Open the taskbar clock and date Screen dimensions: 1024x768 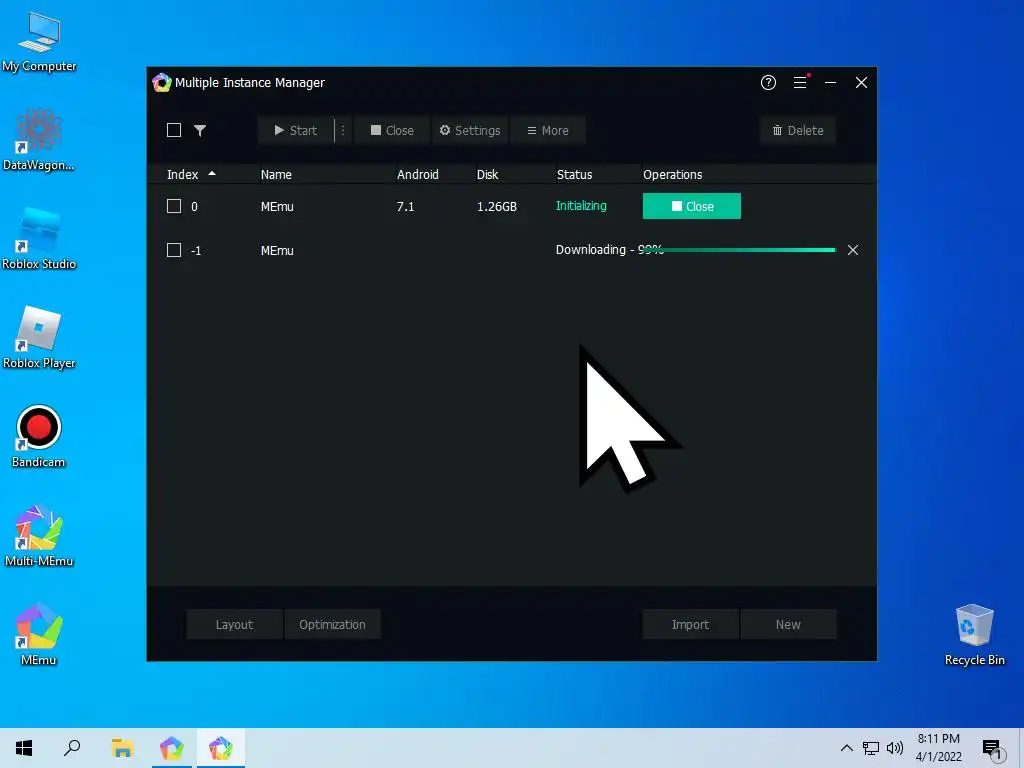[938, 748]
